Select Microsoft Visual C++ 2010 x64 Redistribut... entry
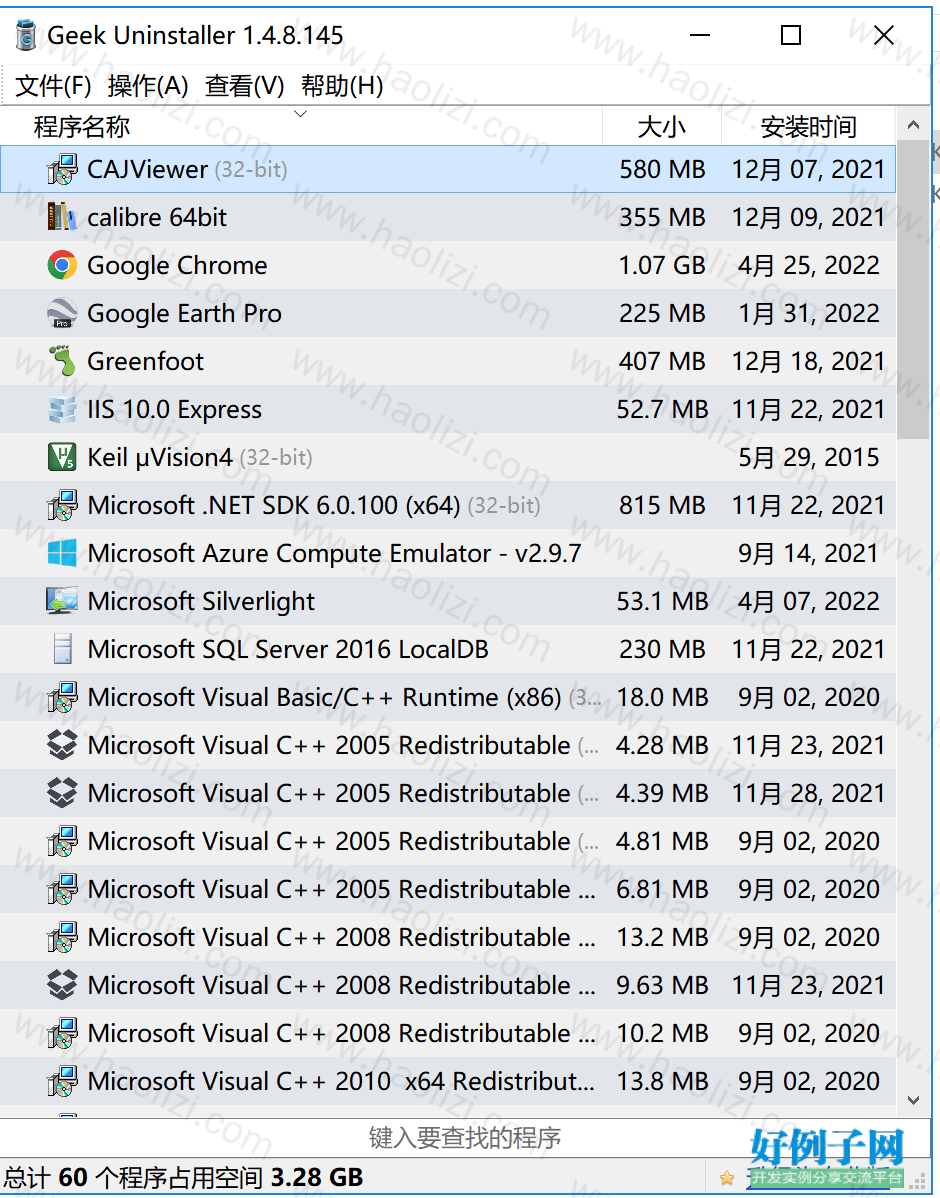940x1198 pixels. [341, 1082]
